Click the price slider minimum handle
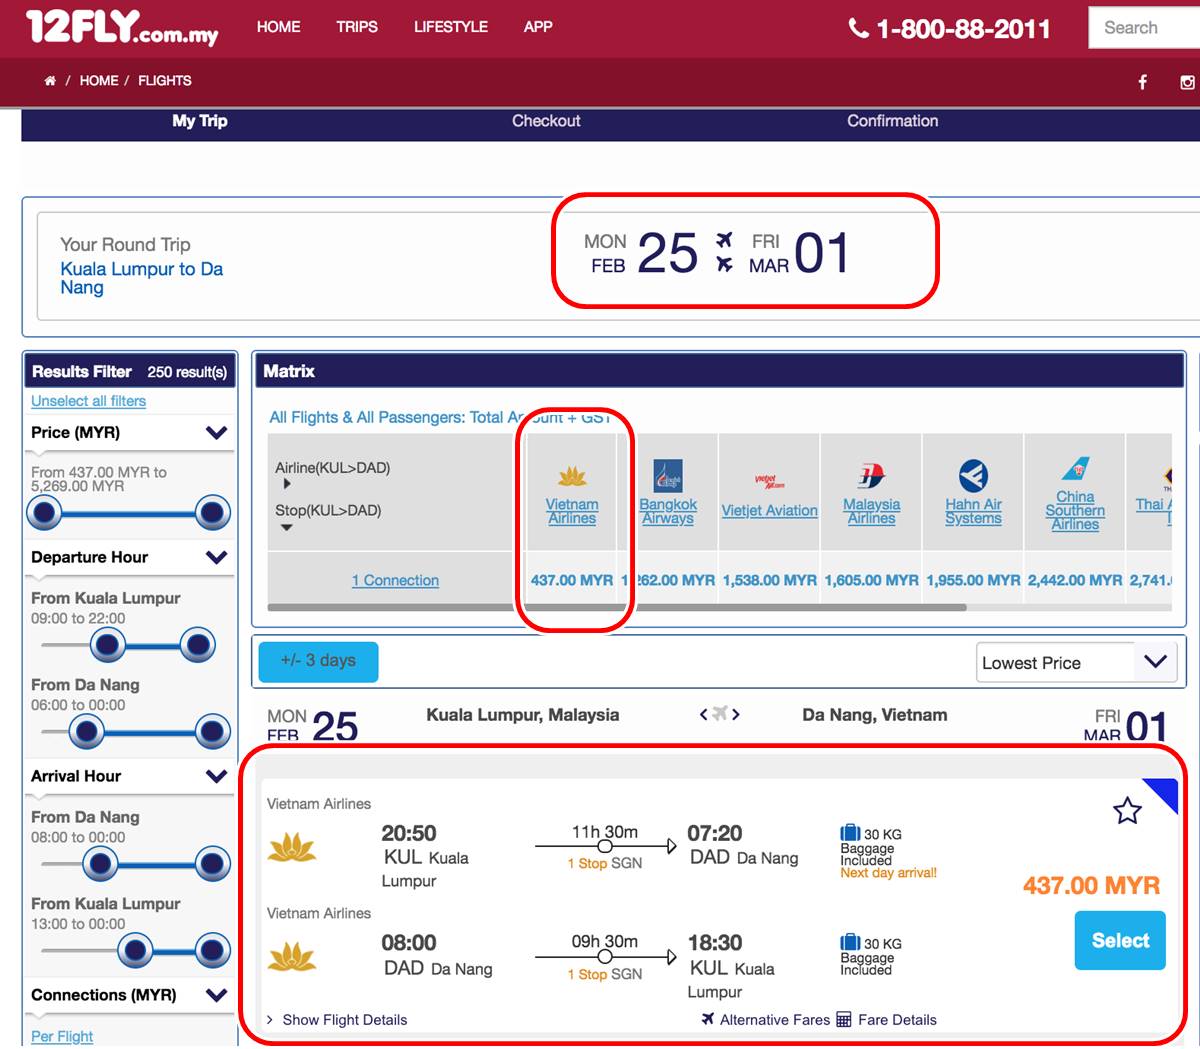The width and height of the screenshot is (1200, 1049). pyautogui.click(x=43, y=513)
